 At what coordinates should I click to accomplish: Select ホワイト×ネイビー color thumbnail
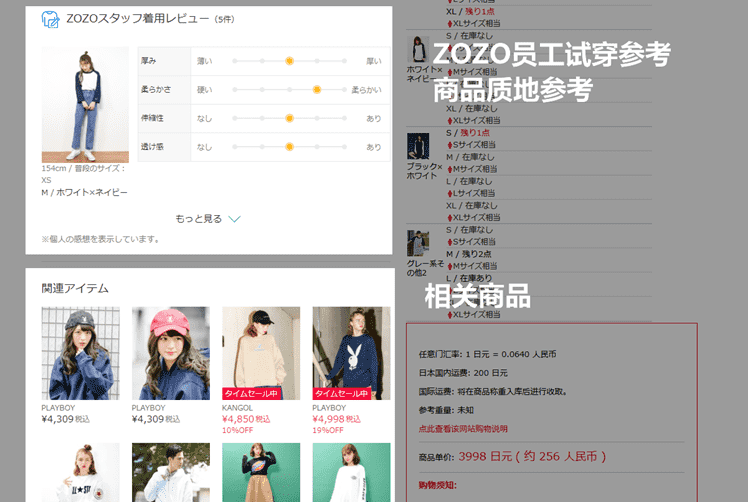pyautogui.click(x=418, y=49)
